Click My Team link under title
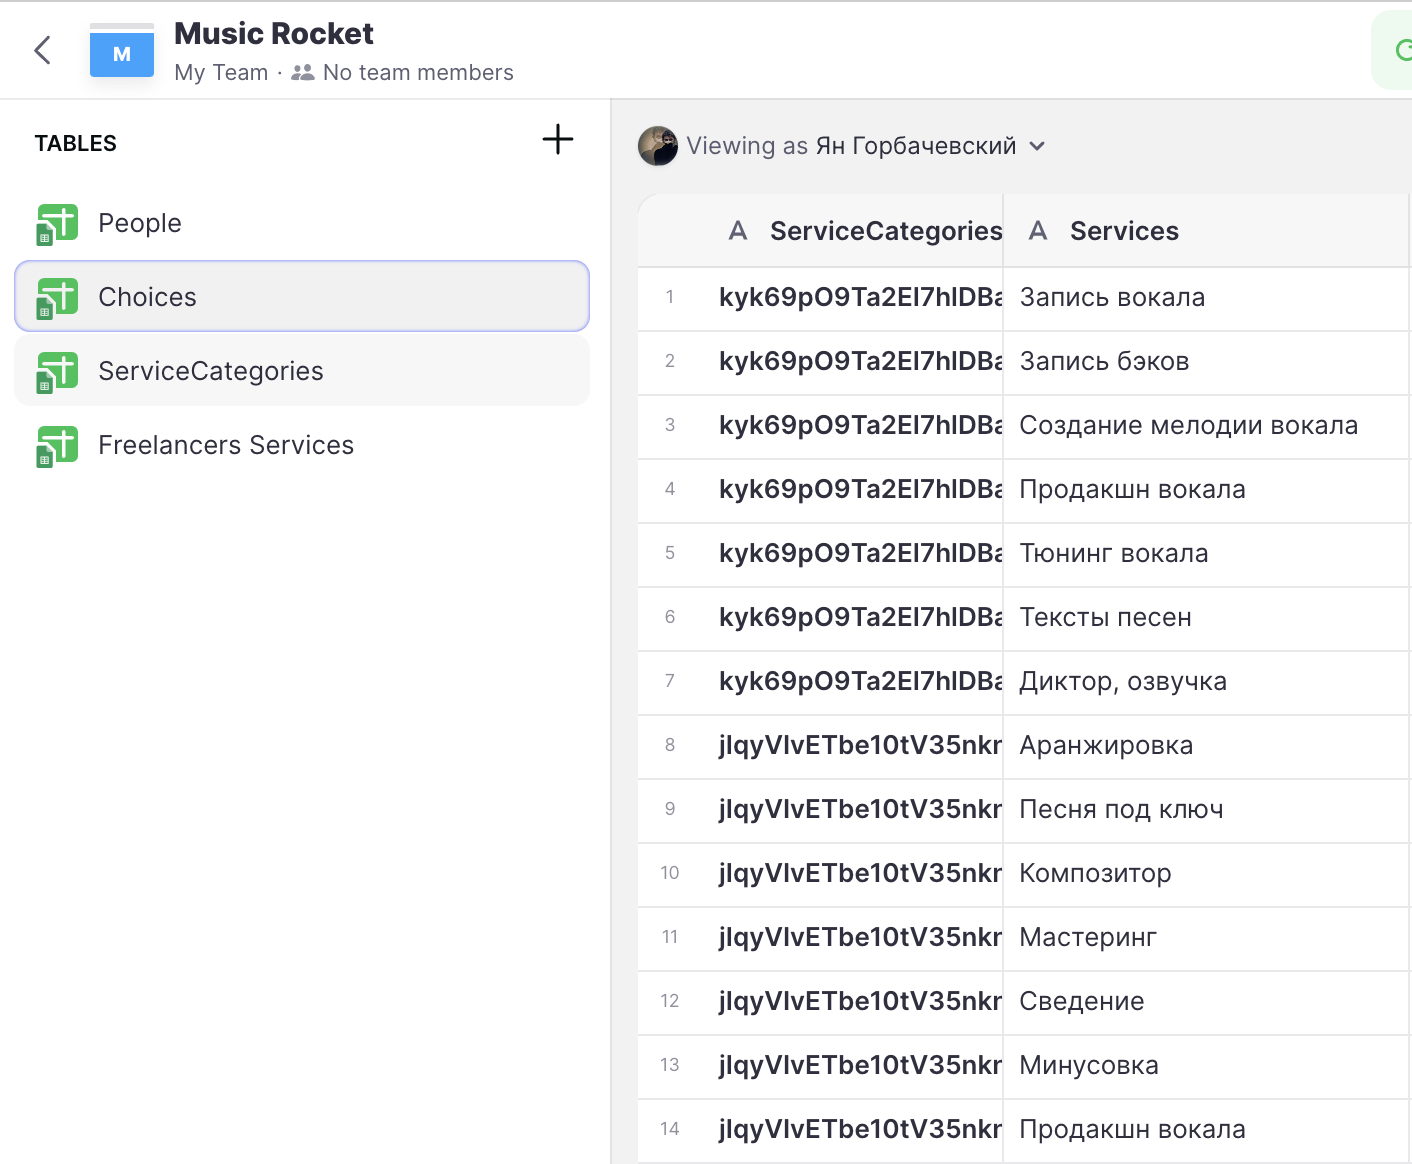Image resolution: width=1412 pixels, height=1164 pixels. [221, 73]
